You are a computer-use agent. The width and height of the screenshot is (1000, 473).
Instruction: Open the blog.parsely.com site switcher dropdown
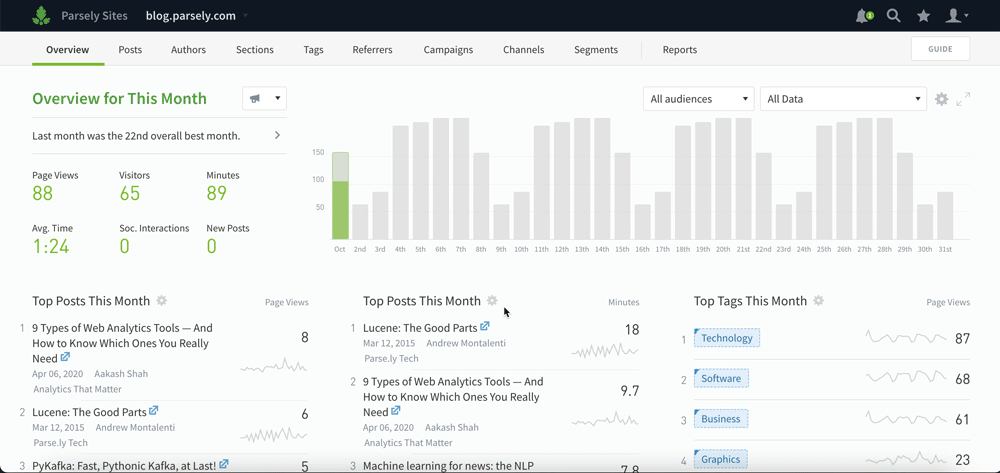pyautogui.click(x=196, y=16)
